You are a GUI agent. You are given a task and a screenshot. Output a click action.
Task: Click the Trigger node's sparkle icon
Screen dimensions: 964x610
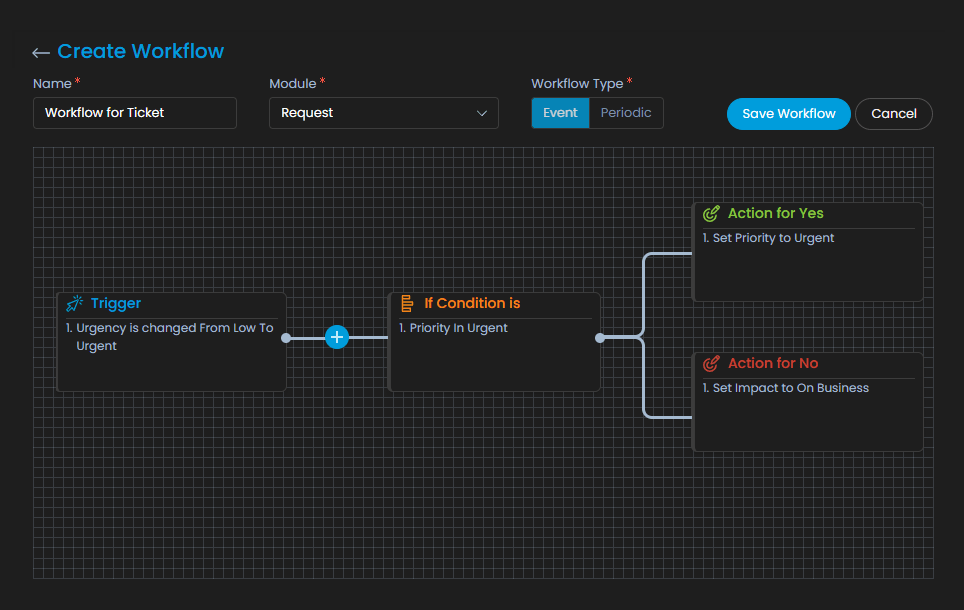pyautogui.click(x=74, y=303)
